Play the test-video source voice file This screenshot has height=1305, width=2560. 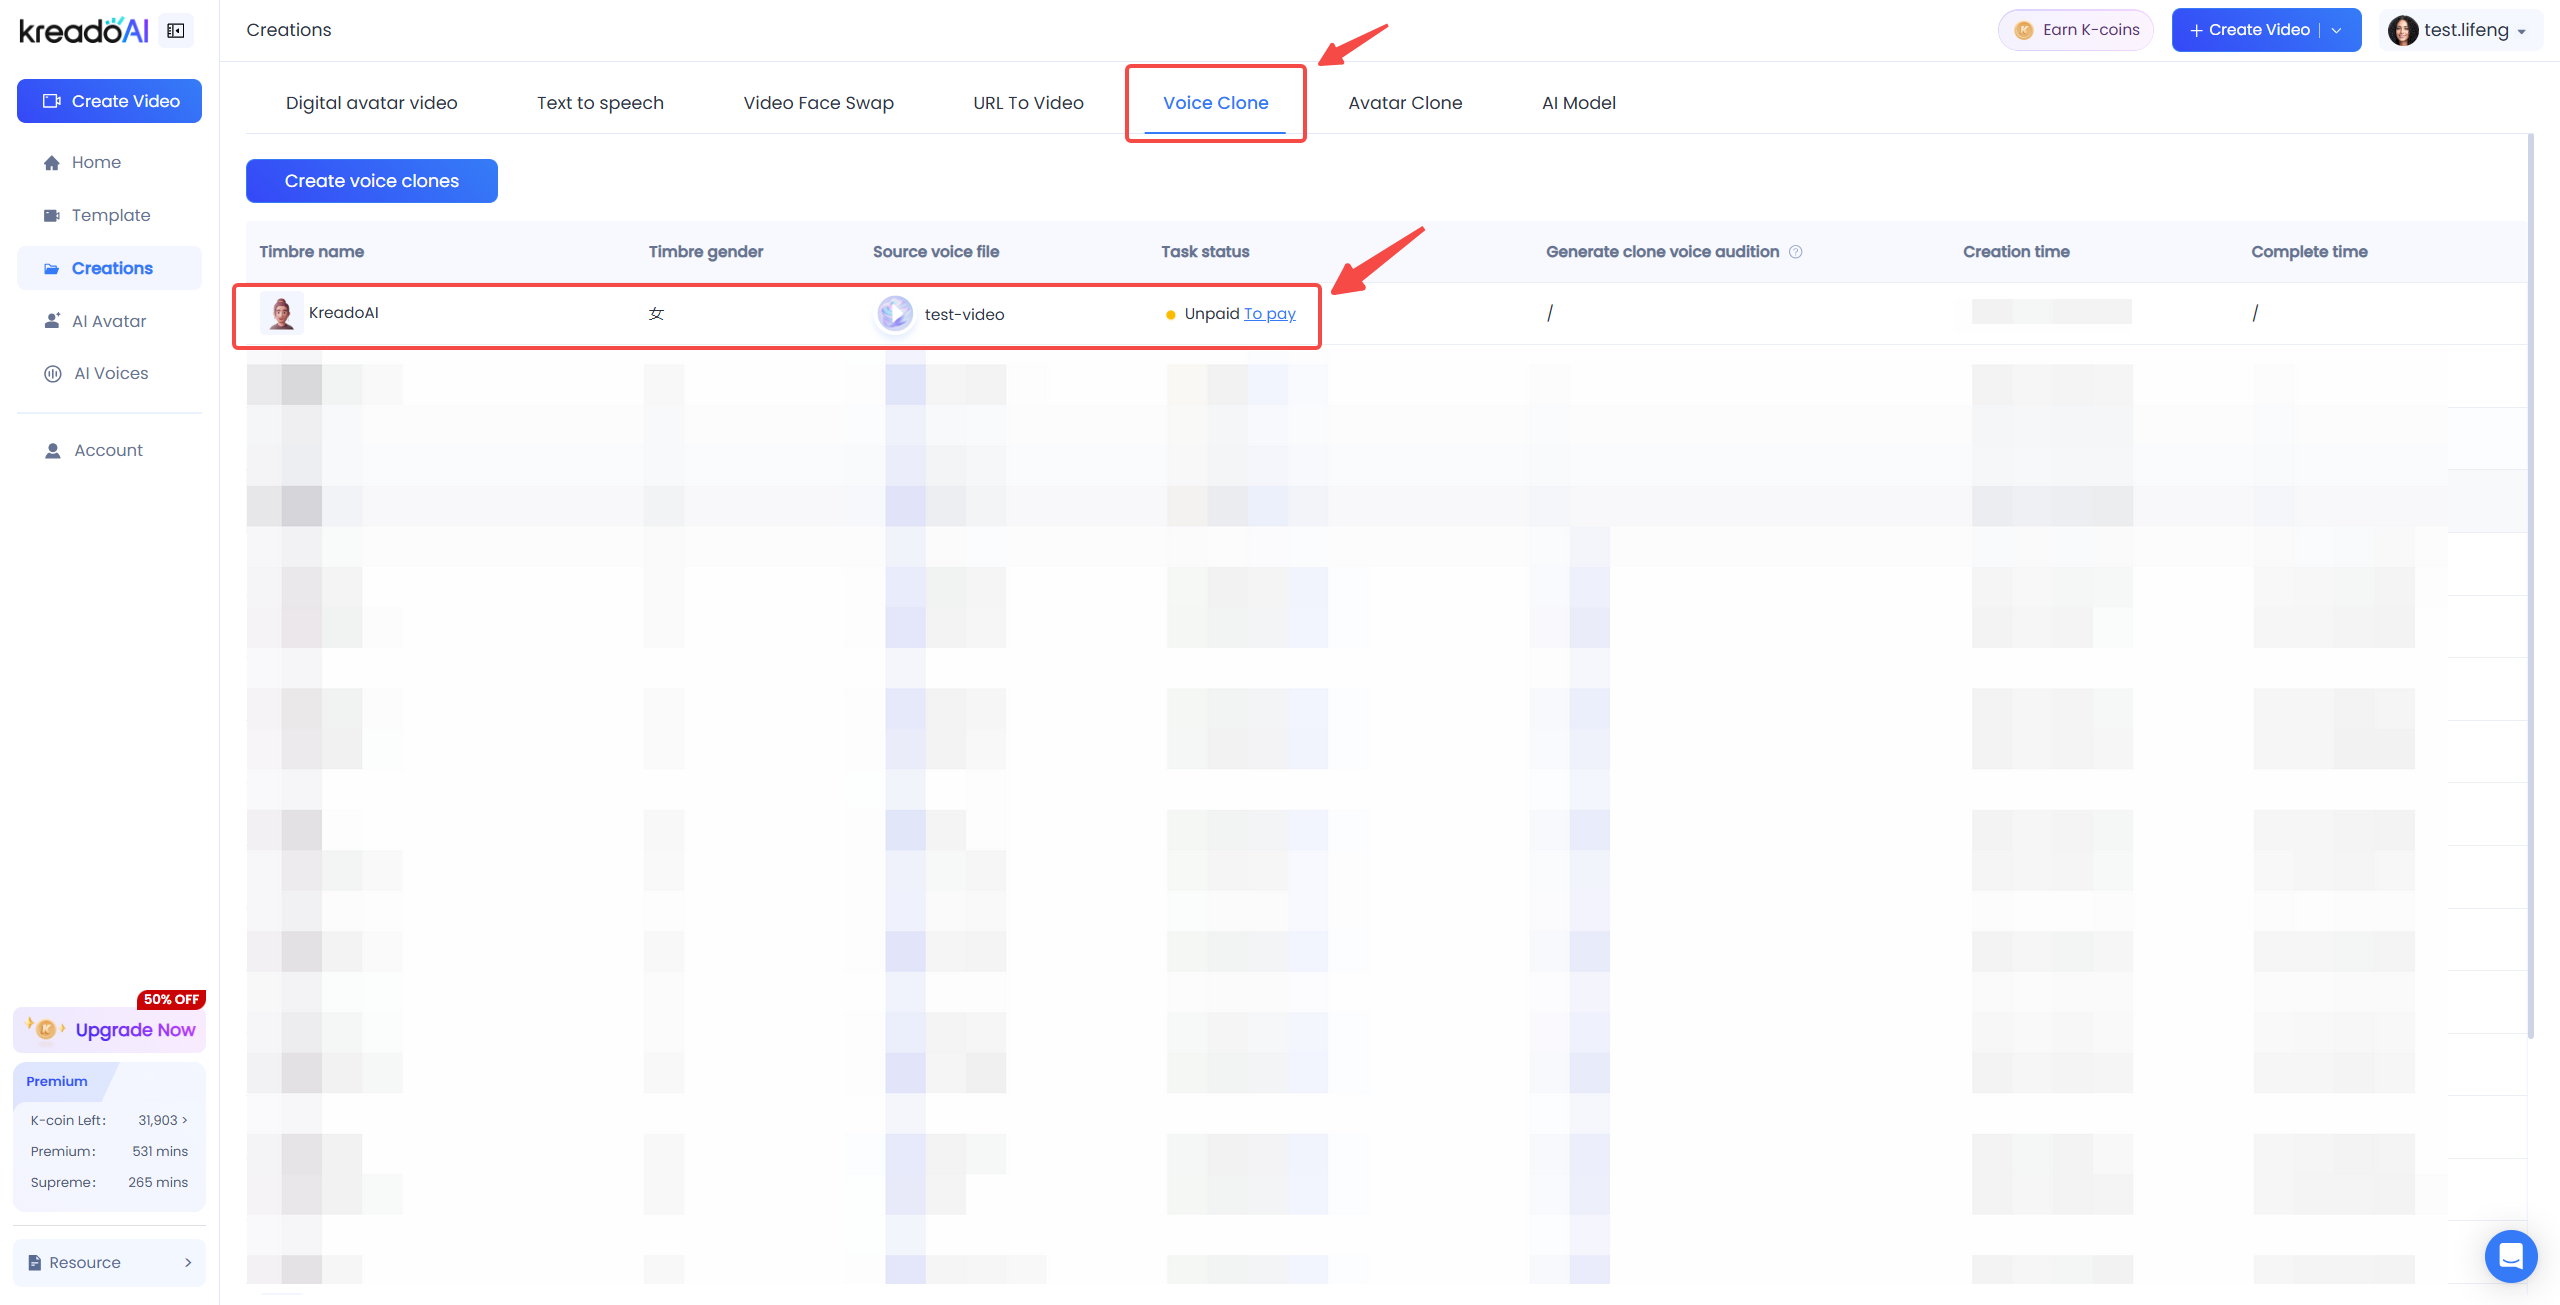pos(895,314)
